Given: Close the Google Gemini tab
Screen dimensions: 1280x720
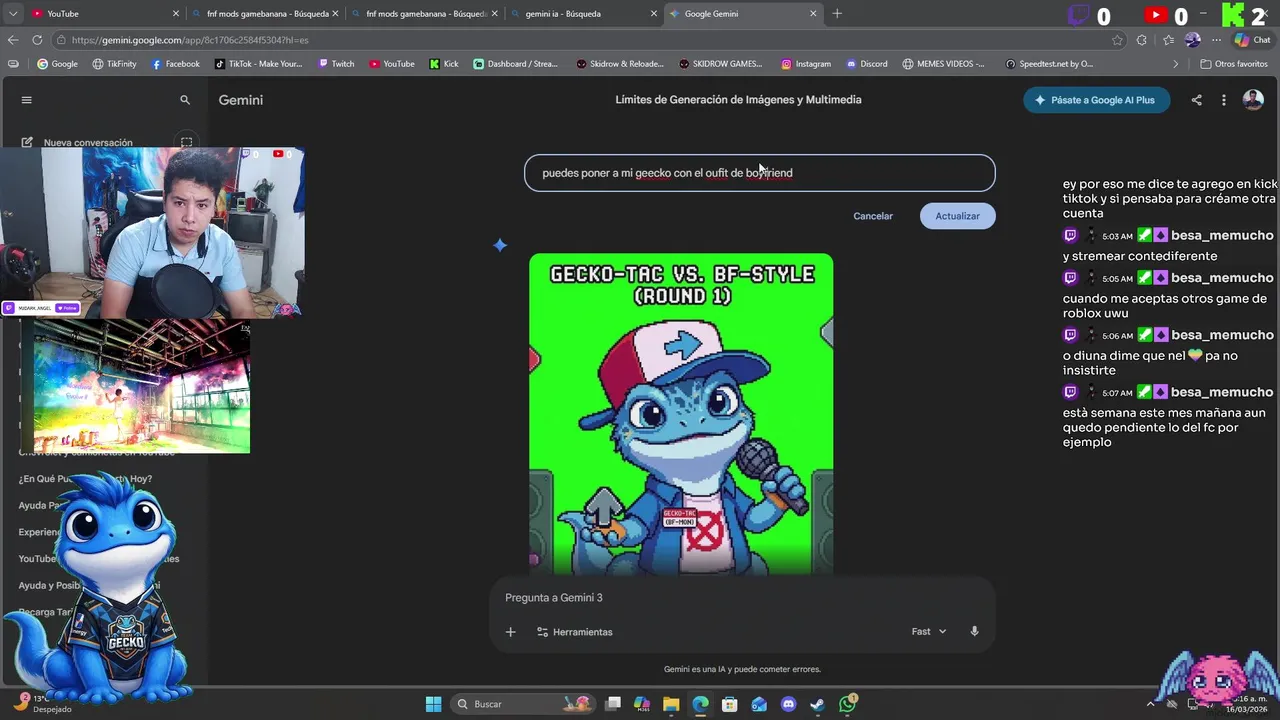Looking at the screenshot, I should 813,14.
